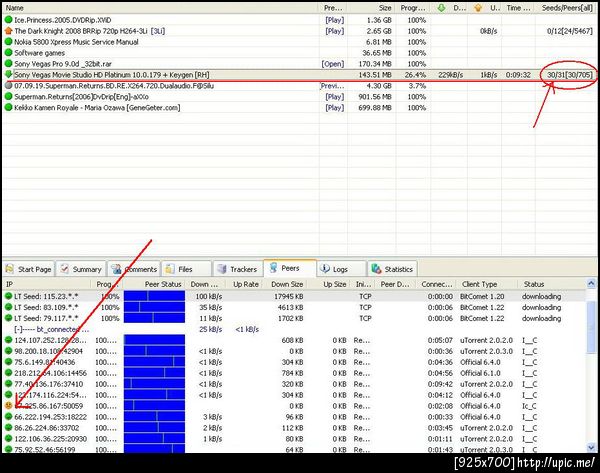Click upload arrow icon in column header
The width and height of the screenshot is (600, 473).
(x=478, y=8)
